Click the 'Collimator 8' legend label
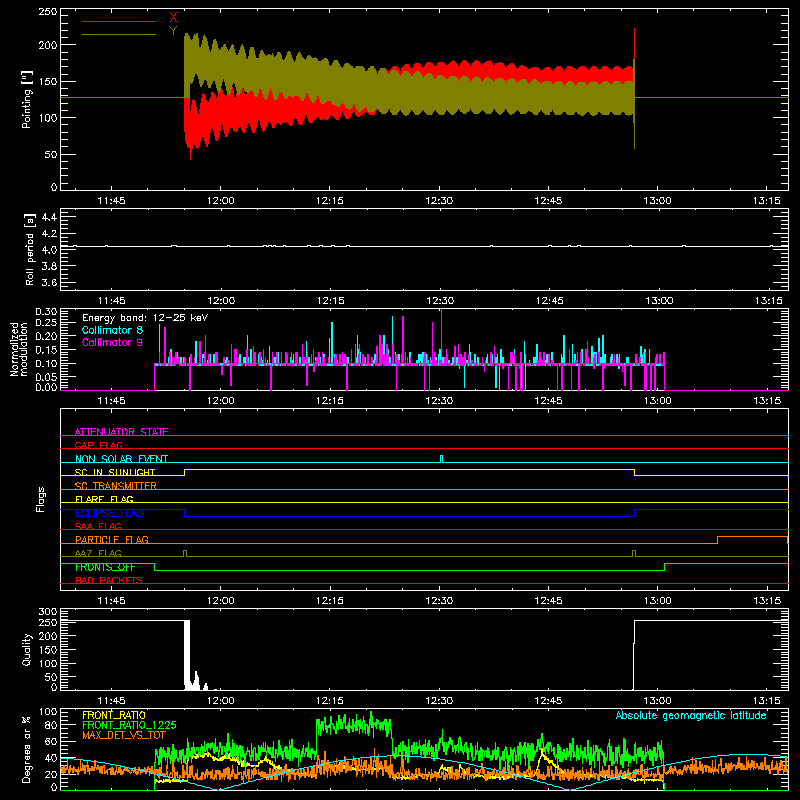This screenshot has width=800, height=800. tap(112, 330)
